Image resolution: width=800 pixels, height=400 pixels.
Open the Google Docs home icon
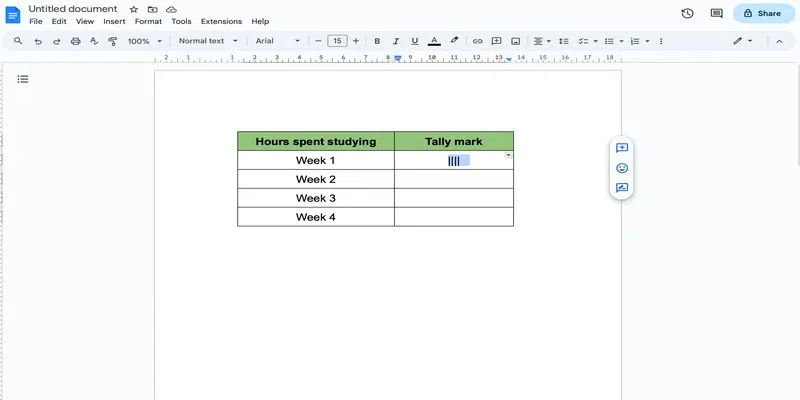[x=13, y=15]
